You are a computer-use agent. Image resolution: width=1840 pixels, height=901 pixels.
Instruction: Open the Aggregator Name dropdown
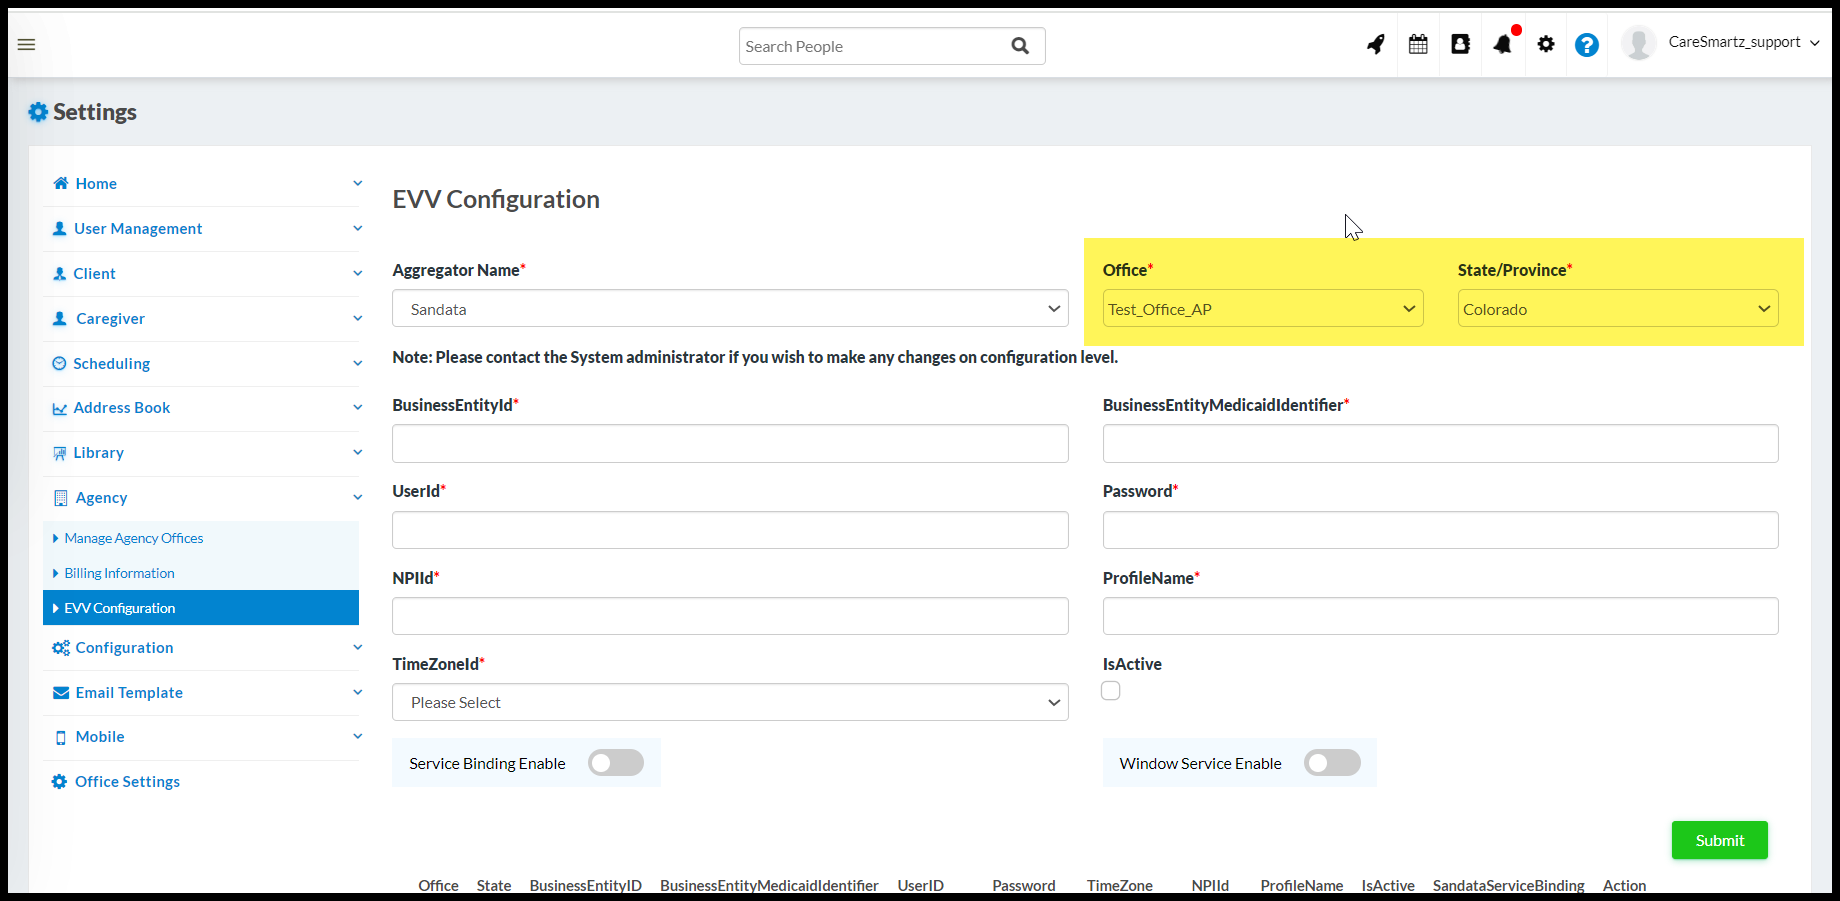point(730,309)
